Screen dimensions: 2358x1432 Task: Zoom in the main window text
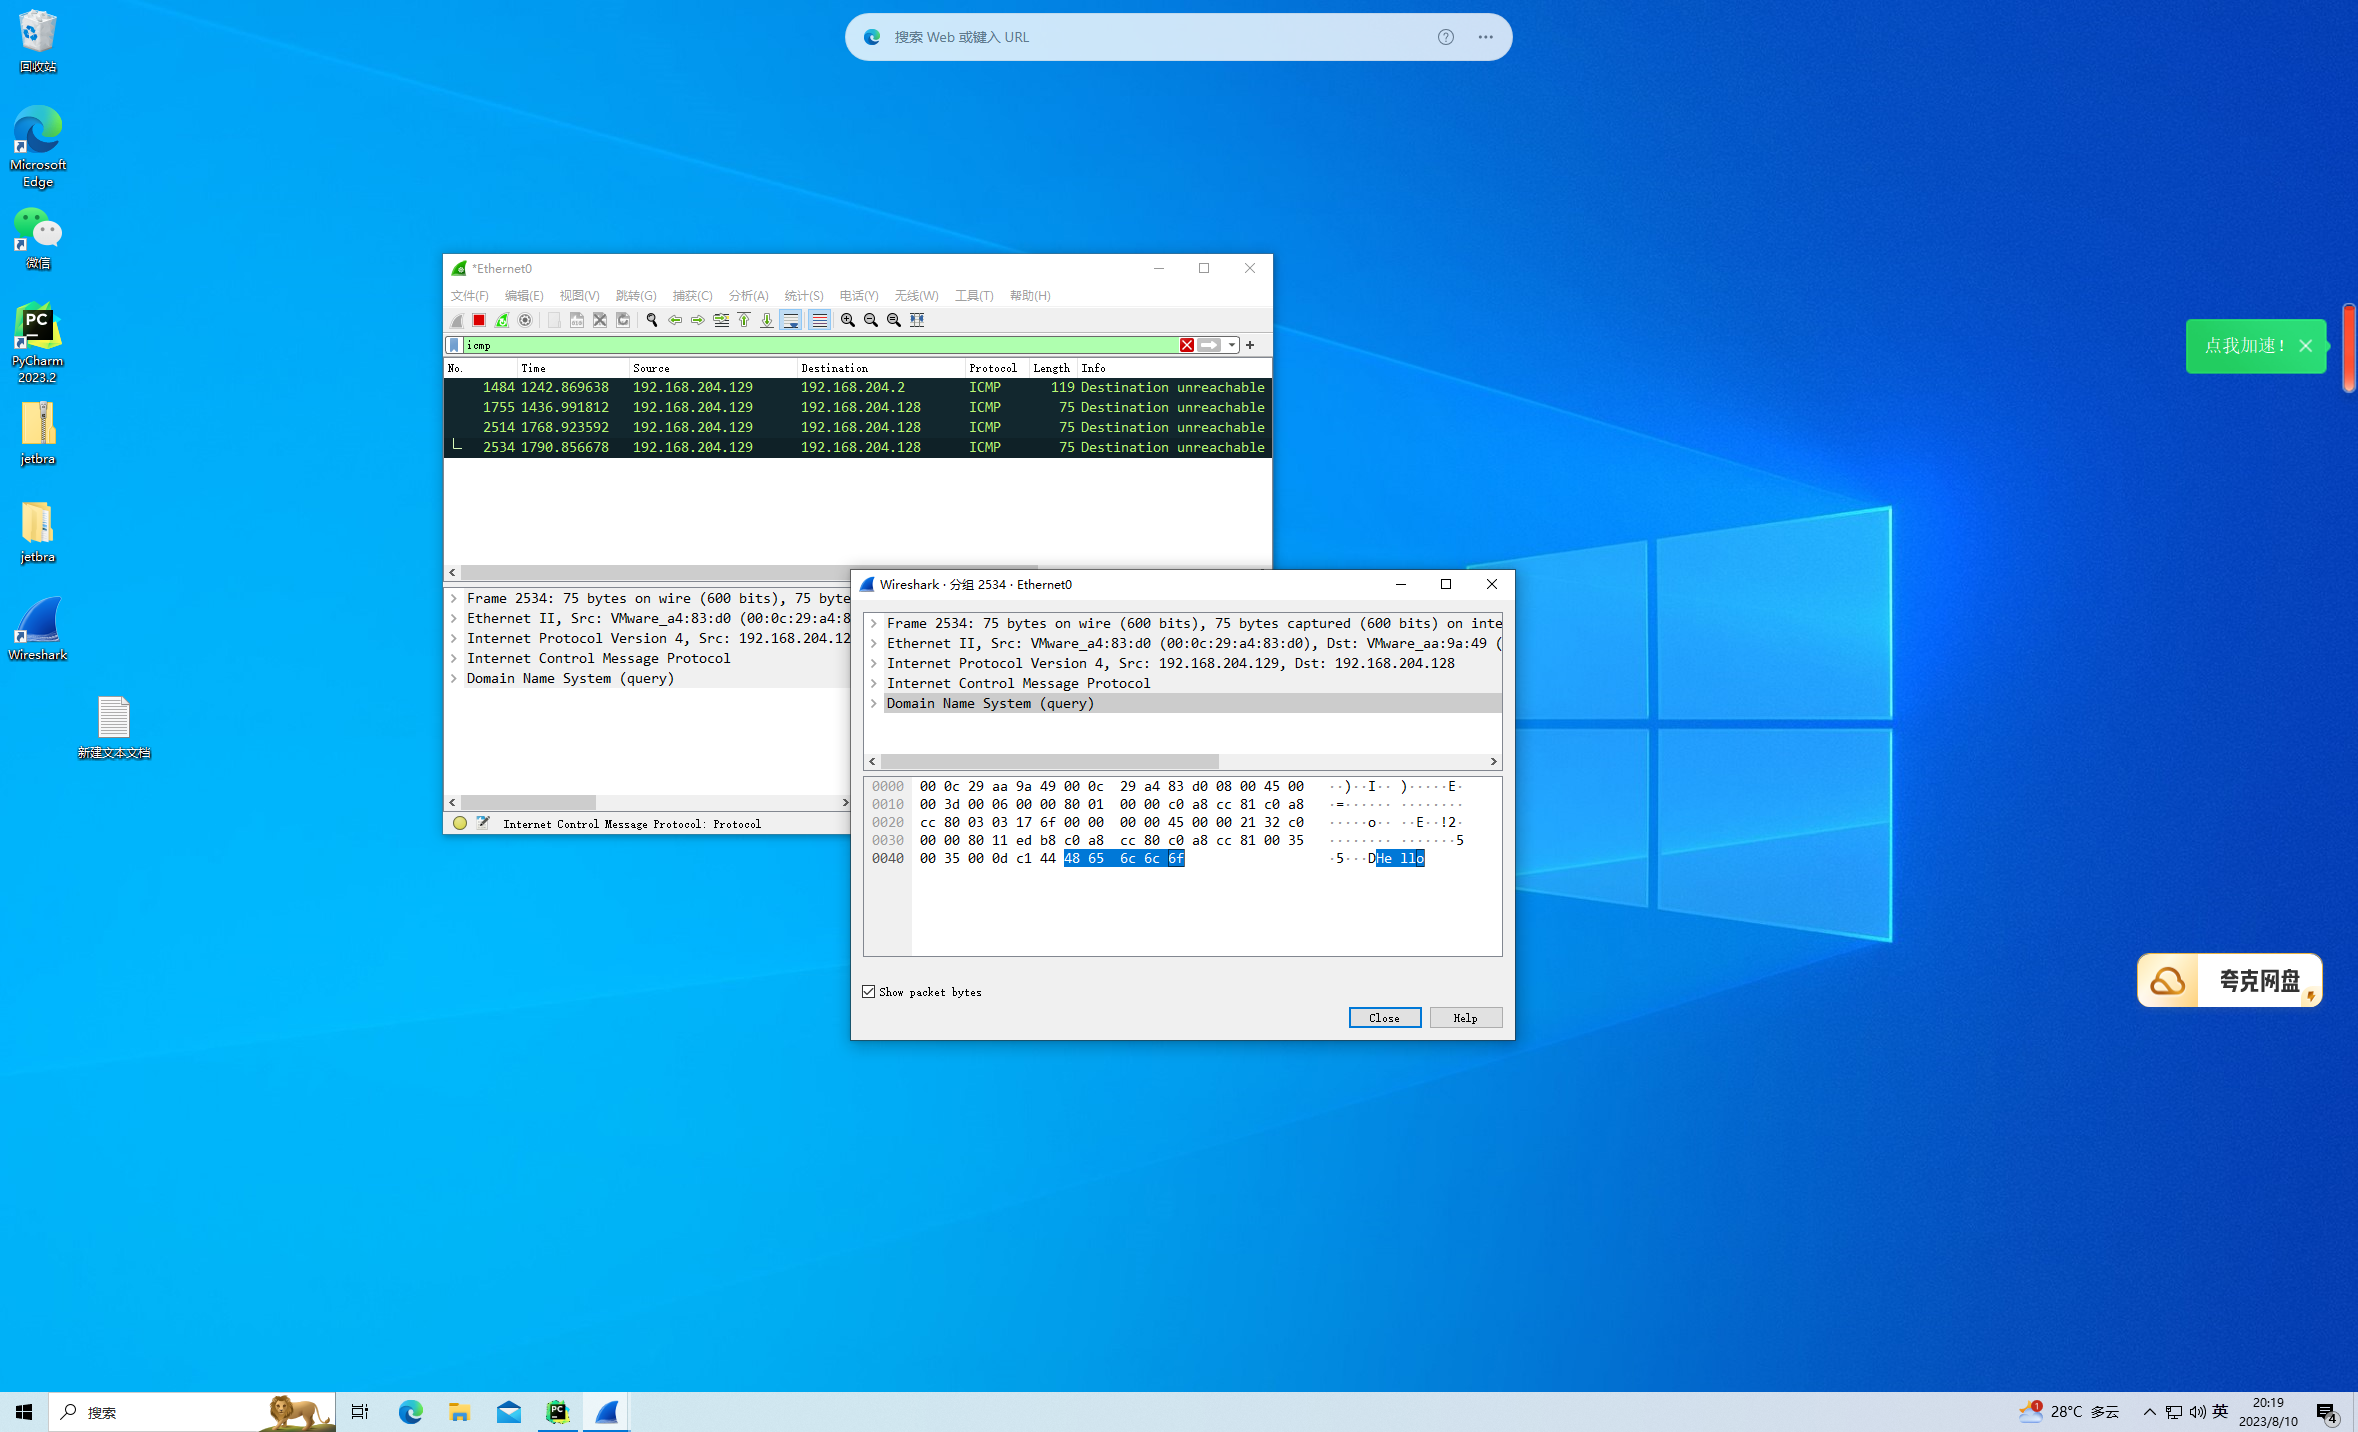pyautogui.click(x=848, y=320)
